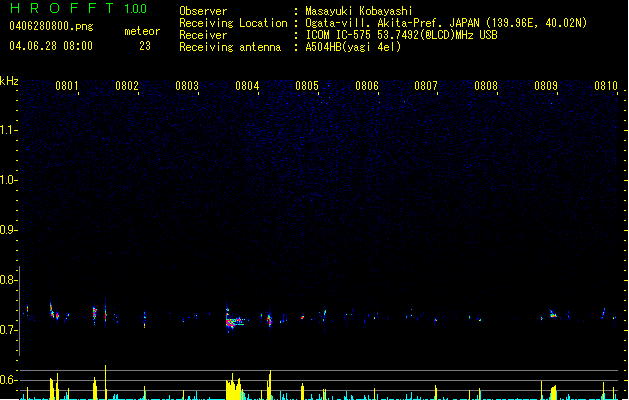This screenshot has width=629, height=400.
Task: Click the 0801 time marker
Action: 67,86
